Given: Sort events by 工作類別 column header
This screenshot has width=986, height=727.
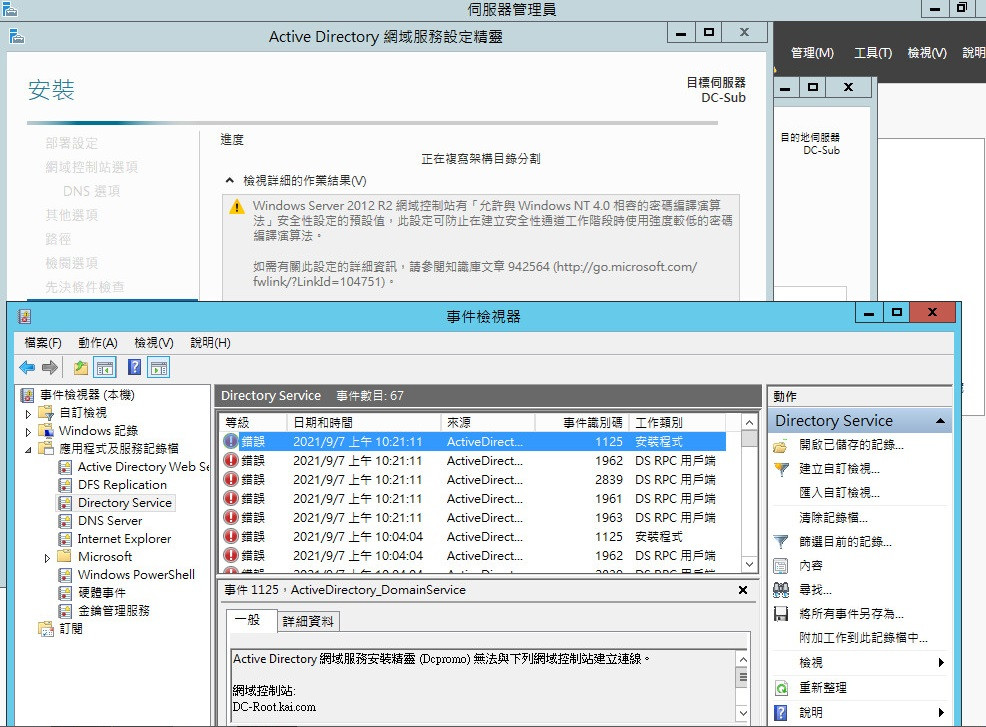Looking at the screenshot, I should [x=677, y=423].
